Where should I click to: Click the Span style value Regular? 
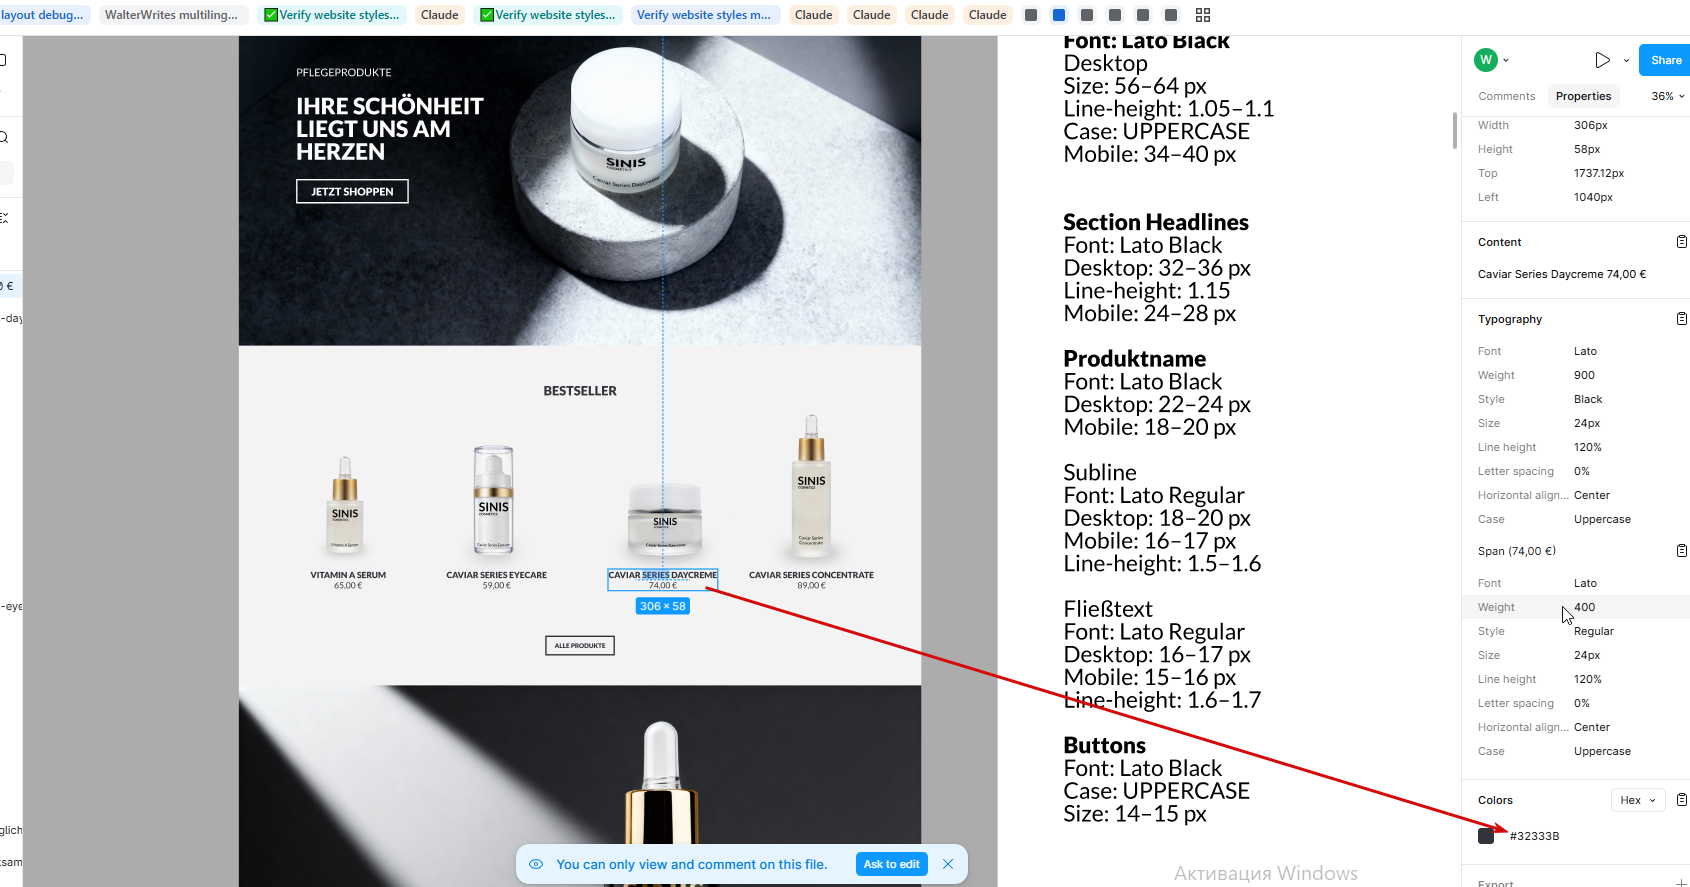(x=1594, y=631)
